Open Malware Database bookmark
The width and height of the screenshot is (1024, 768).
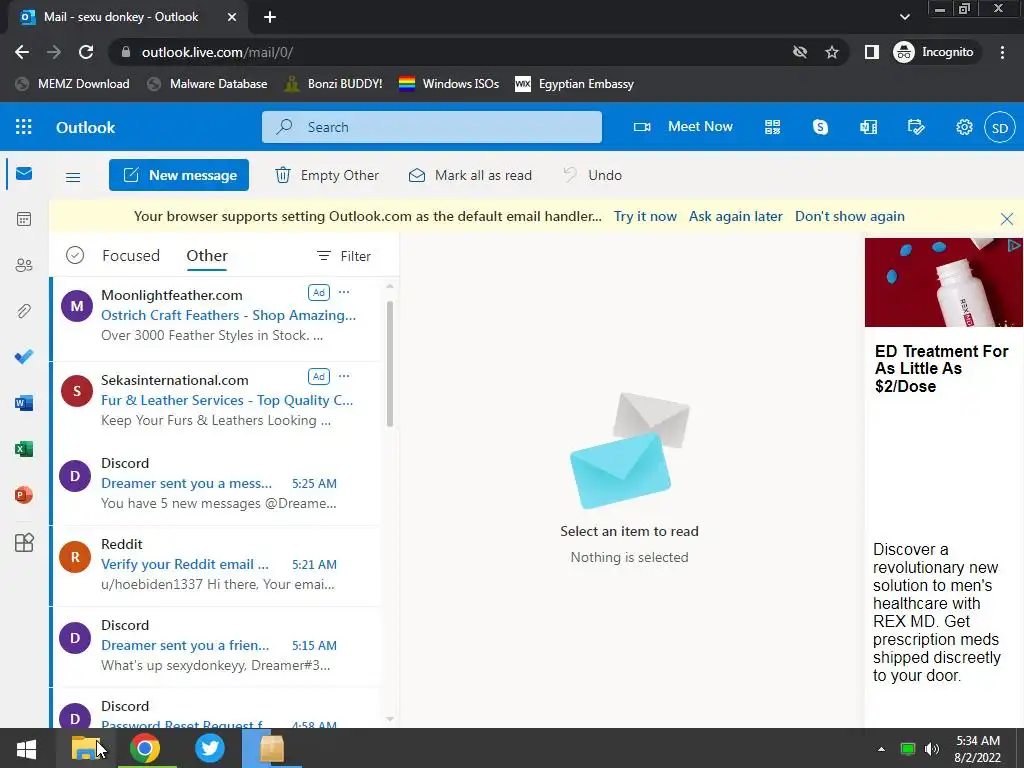click(x=207, y=84)
